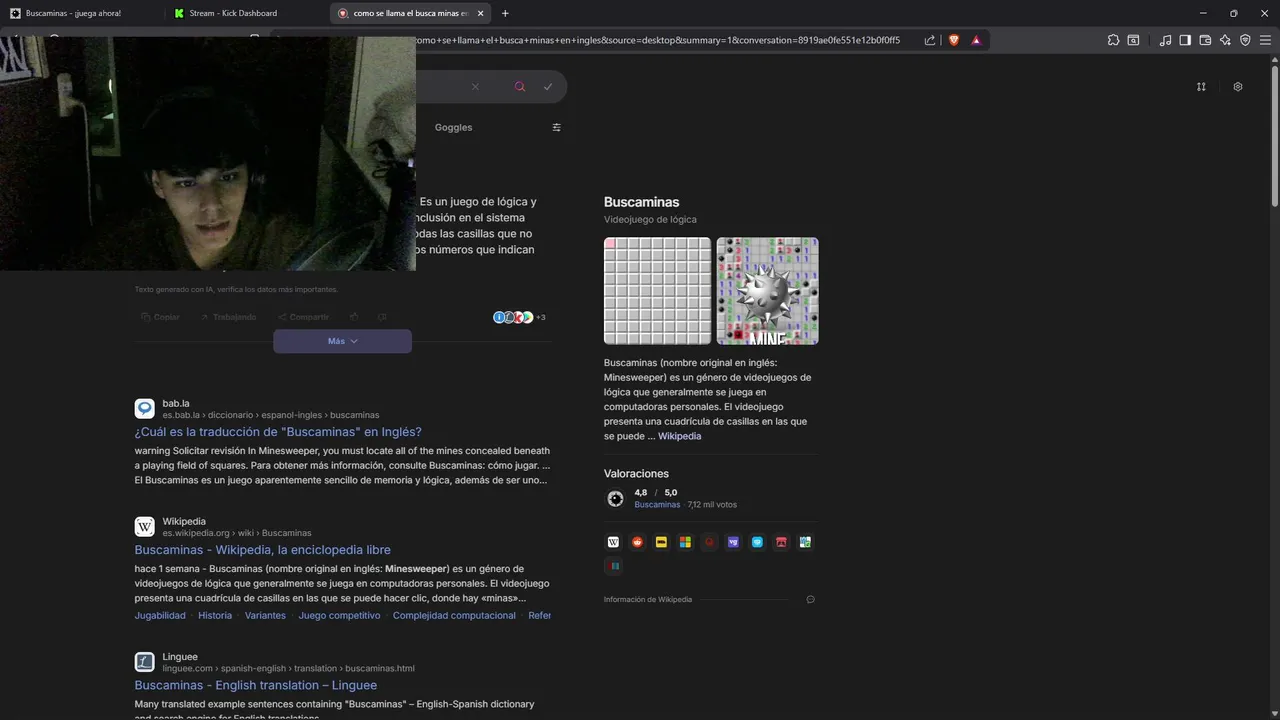Open Brave Shields lion icon

(x=954, y=40)
